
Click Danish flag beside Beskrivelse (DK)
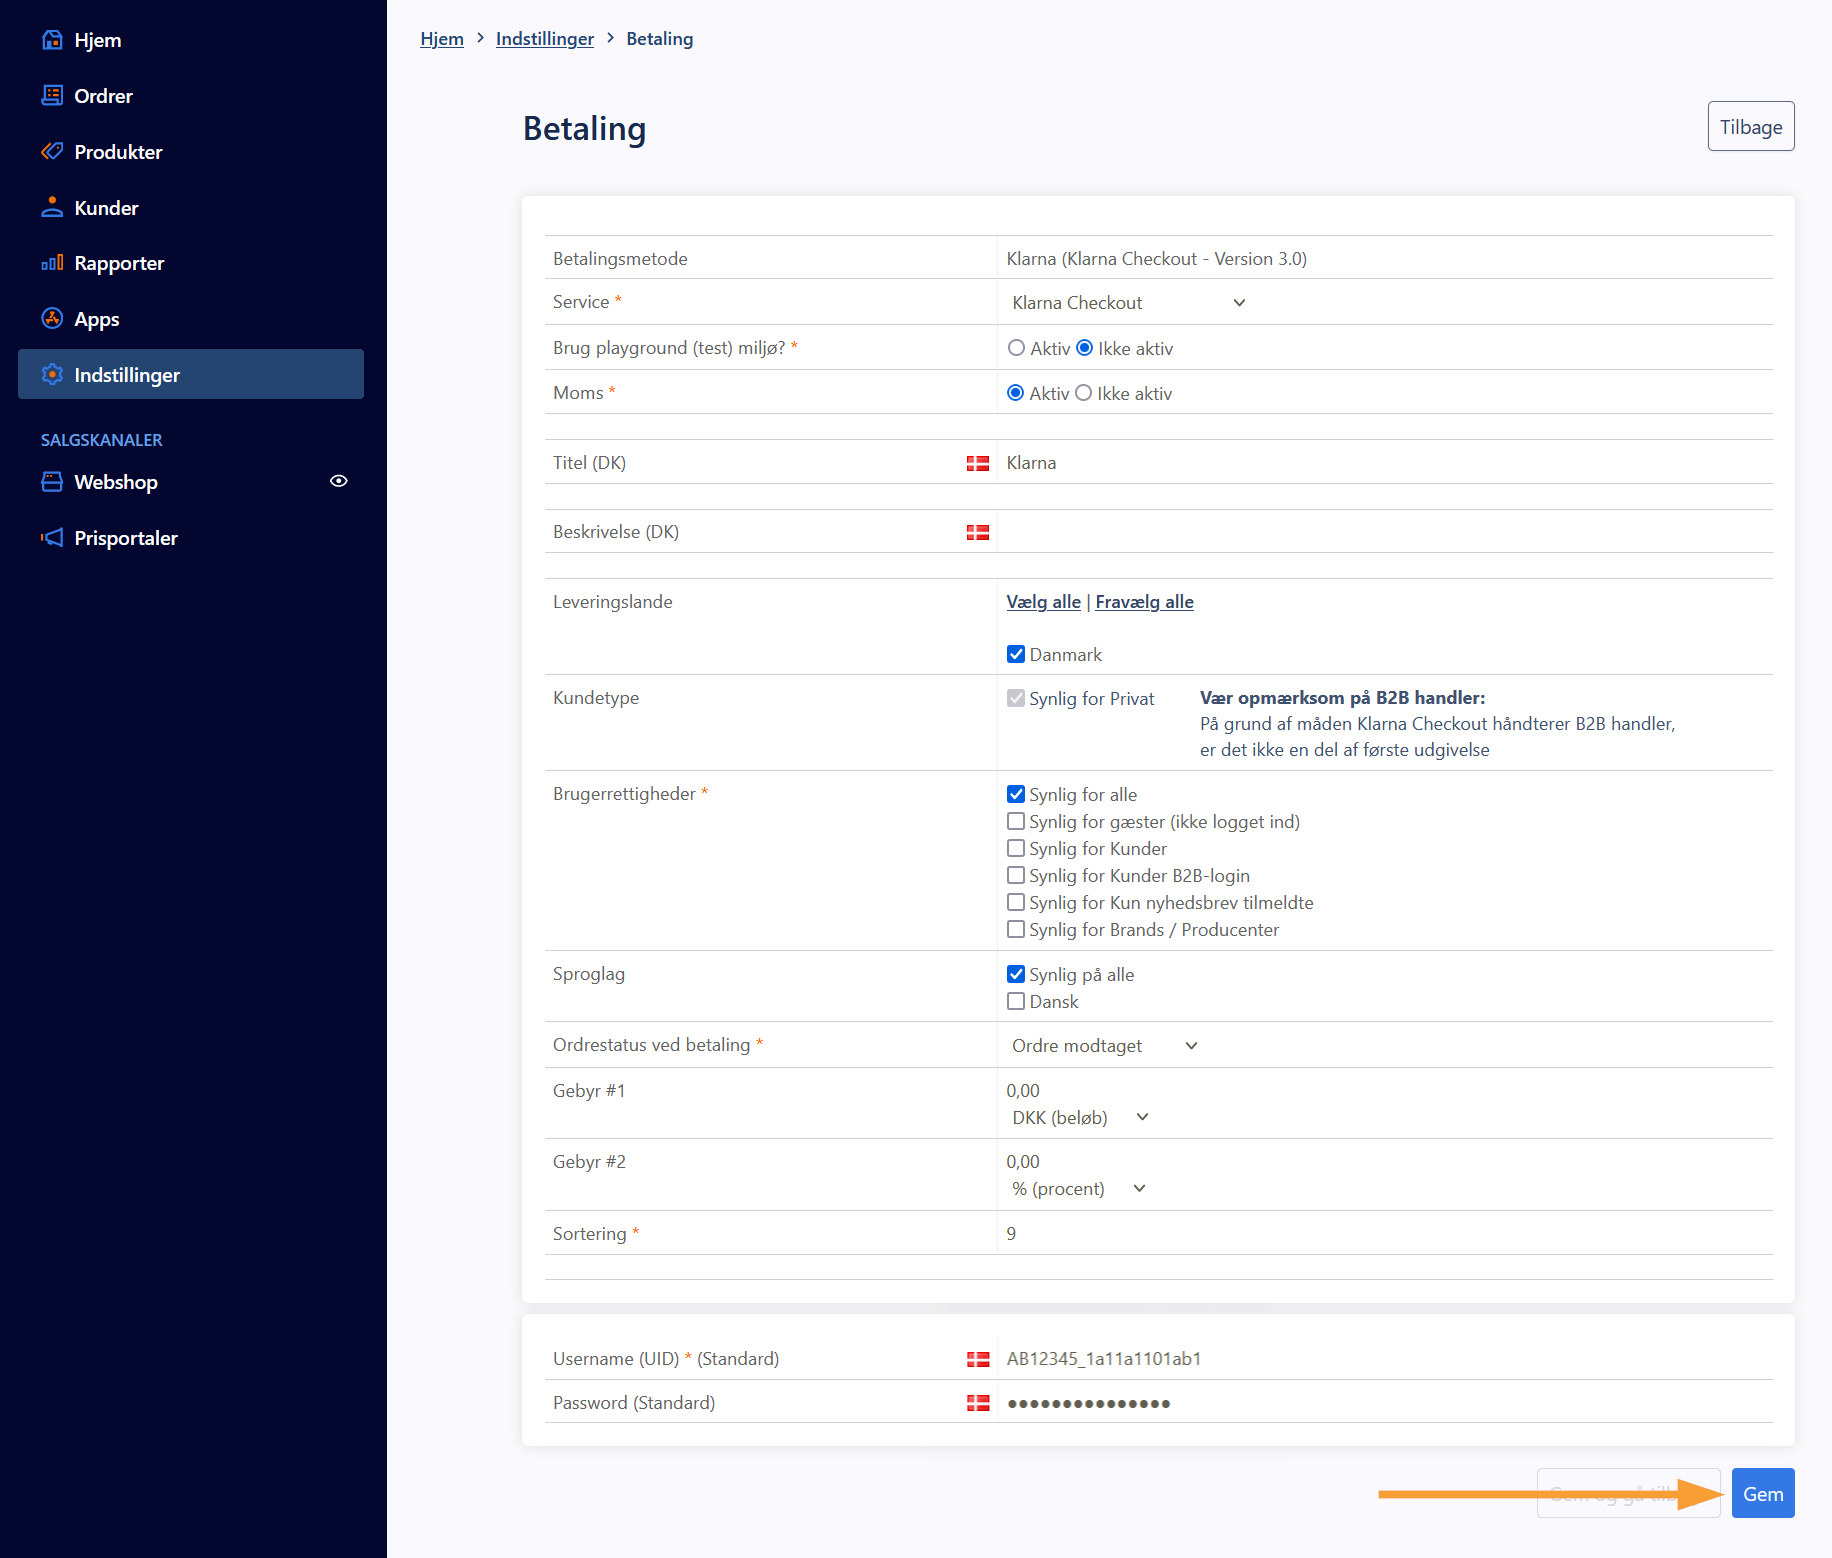[x=978, y=532]
